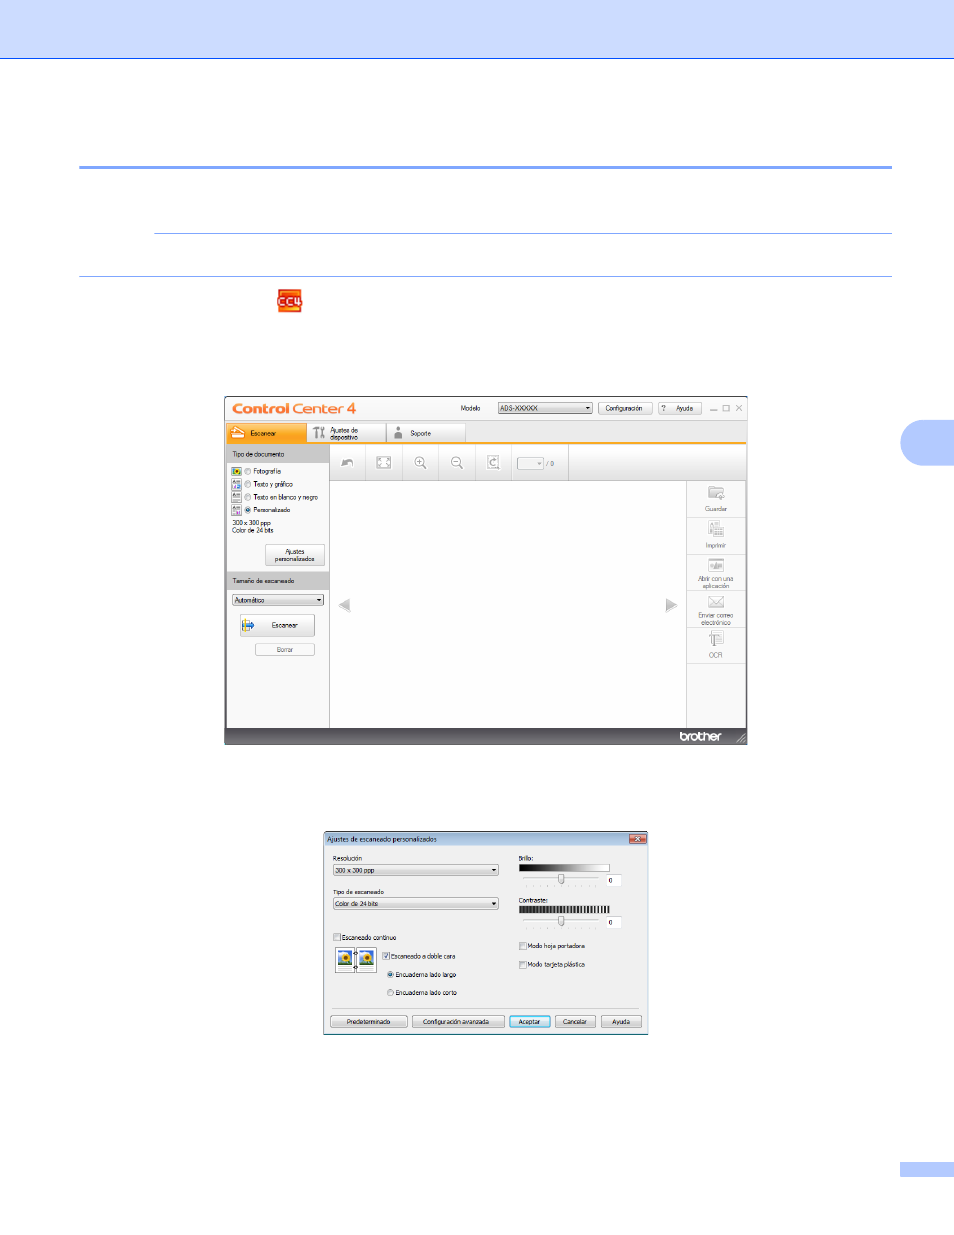Switch to the Escanear tab

266,433
